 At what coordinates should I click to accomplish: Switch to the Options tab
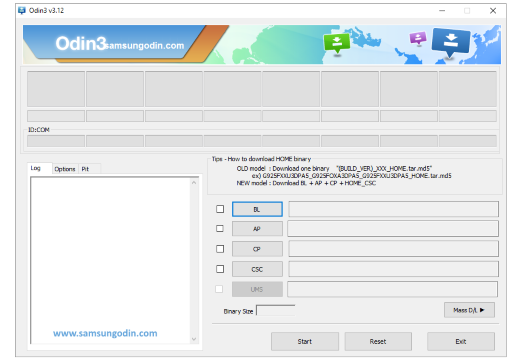[65, 169]
